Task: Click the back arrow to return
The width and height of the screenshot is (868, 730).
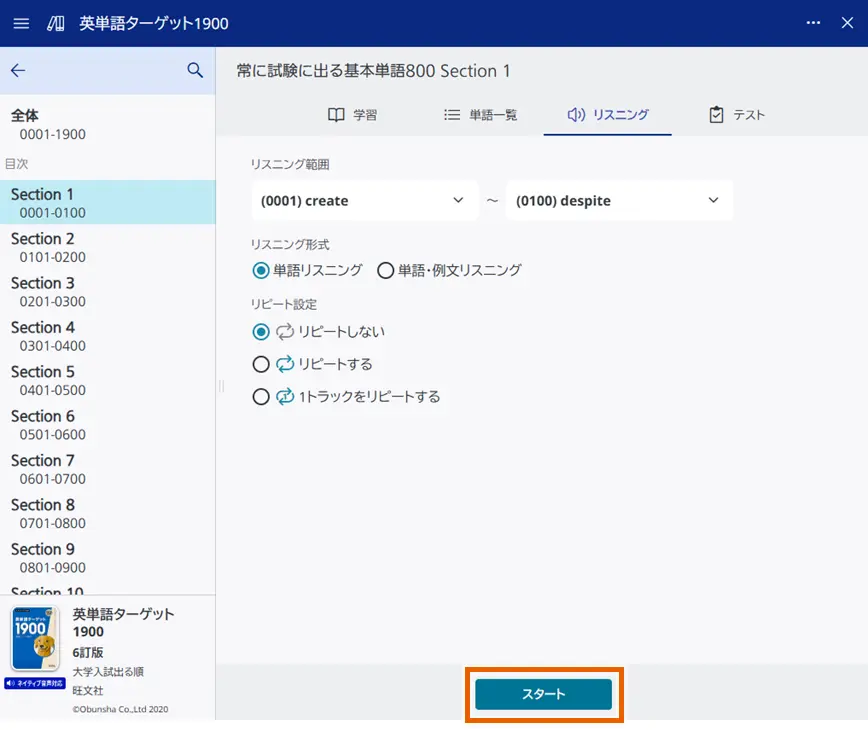Action: 20,70
